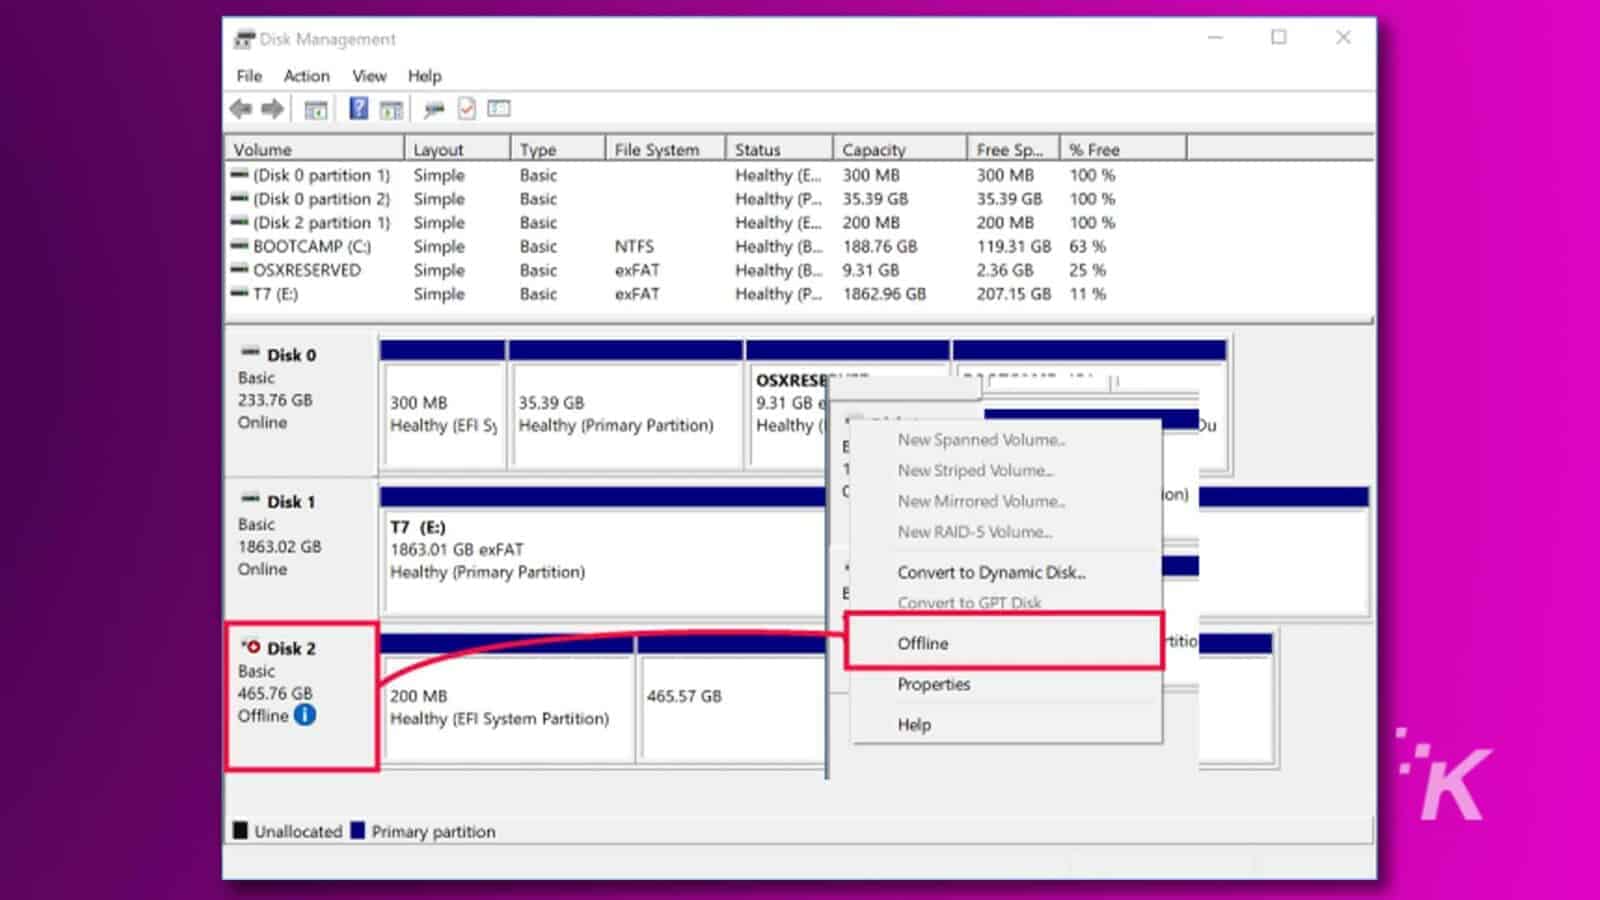Click the Back navigation arrow in the toolbar
The height and width of the screenshot is (900, 1600).
[x=240, y=108]
